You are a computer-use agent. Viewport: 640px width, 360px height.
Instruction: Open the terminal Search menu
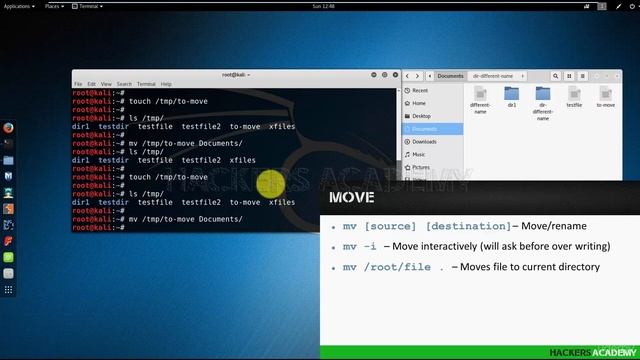click(x=124, y=84)
